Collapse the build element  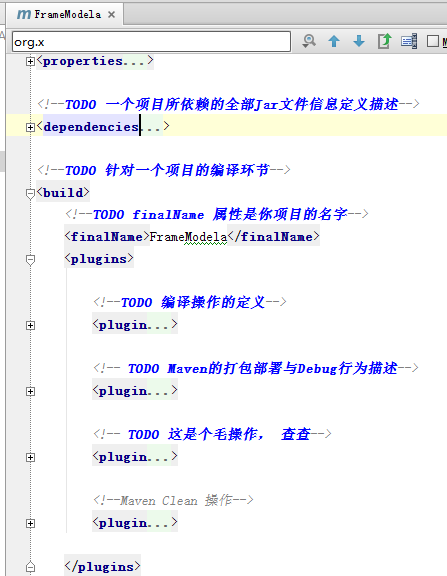(x=30, y=194)
